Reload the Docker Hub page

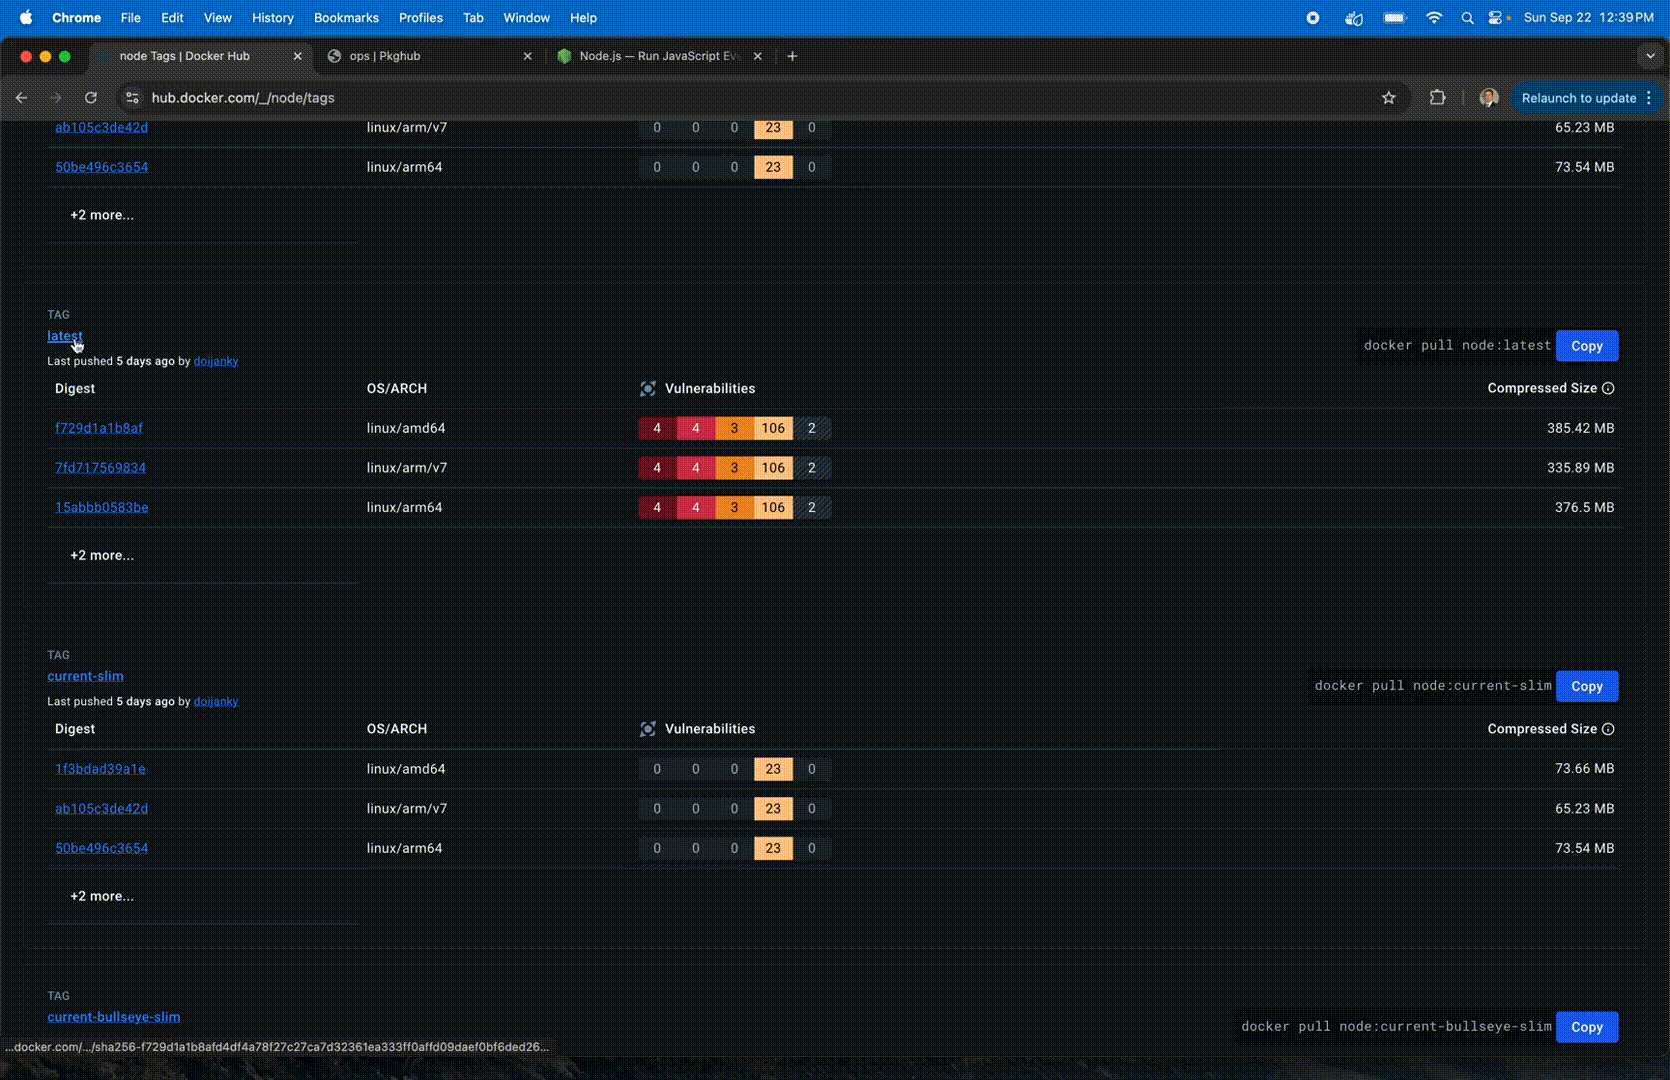(x=91, y=98)
